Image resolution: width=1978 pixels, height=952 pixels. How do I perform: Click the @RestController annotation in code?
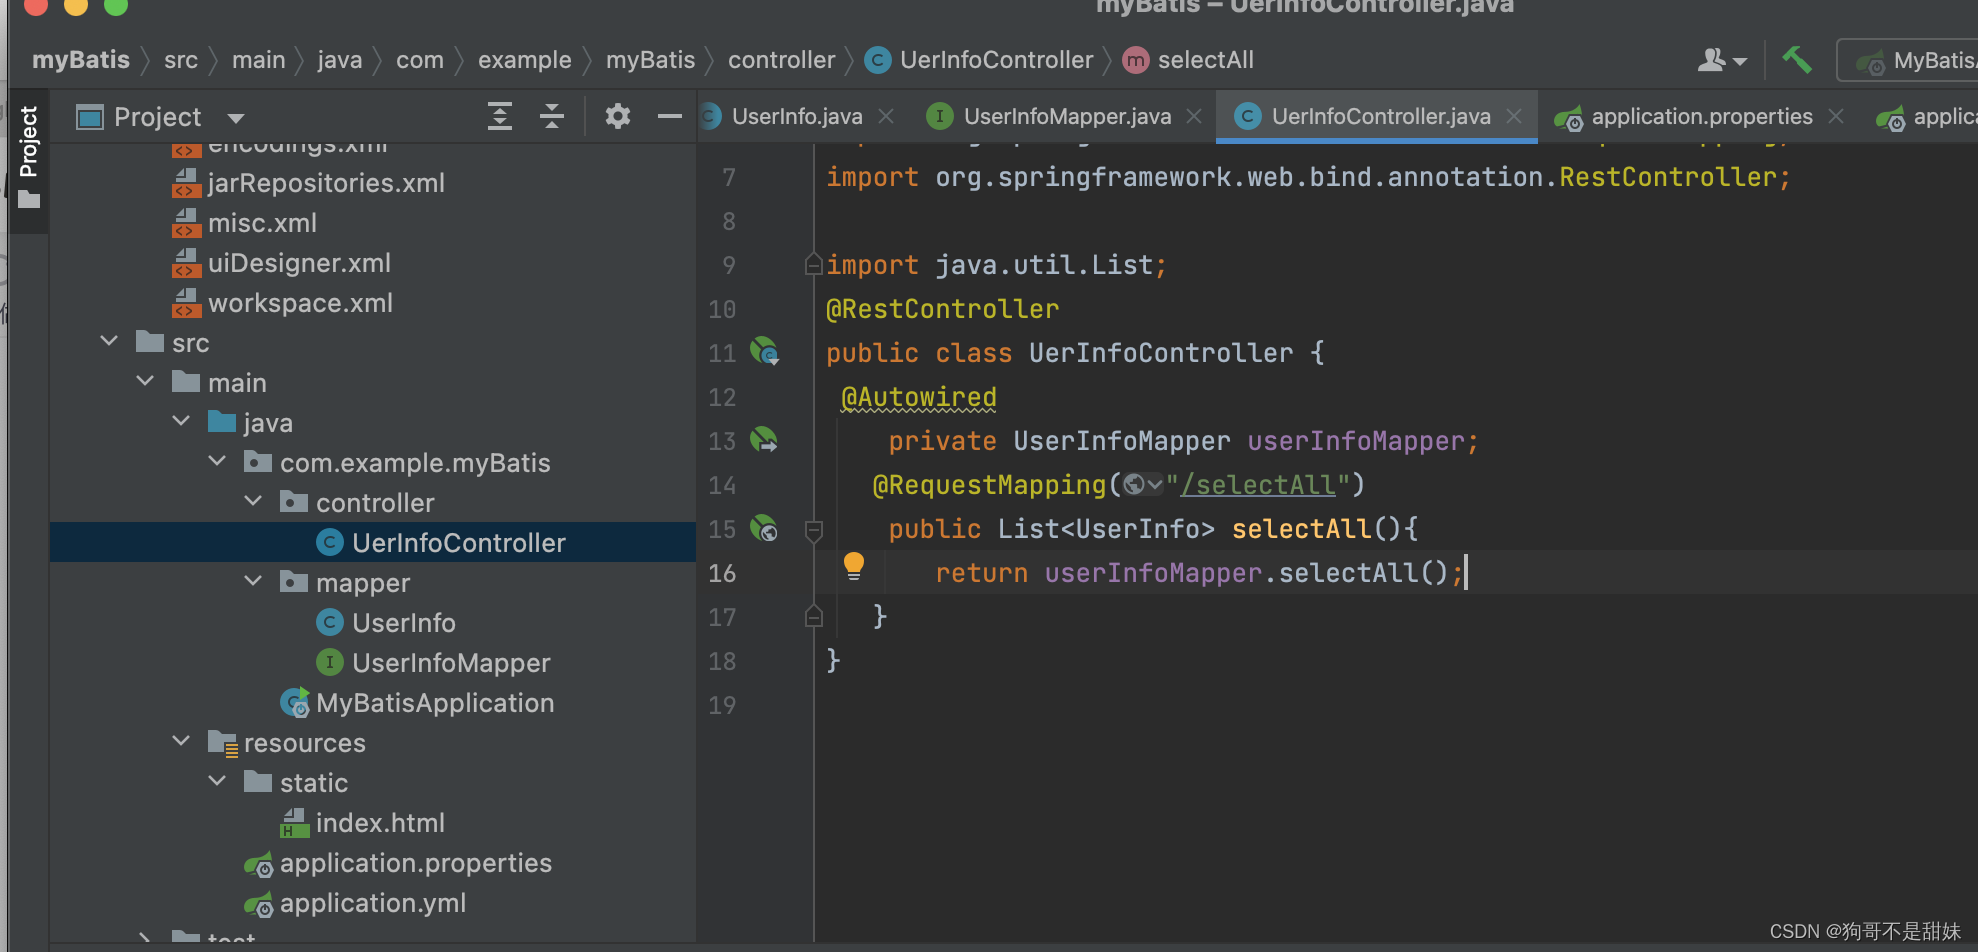tap(942, 309)
